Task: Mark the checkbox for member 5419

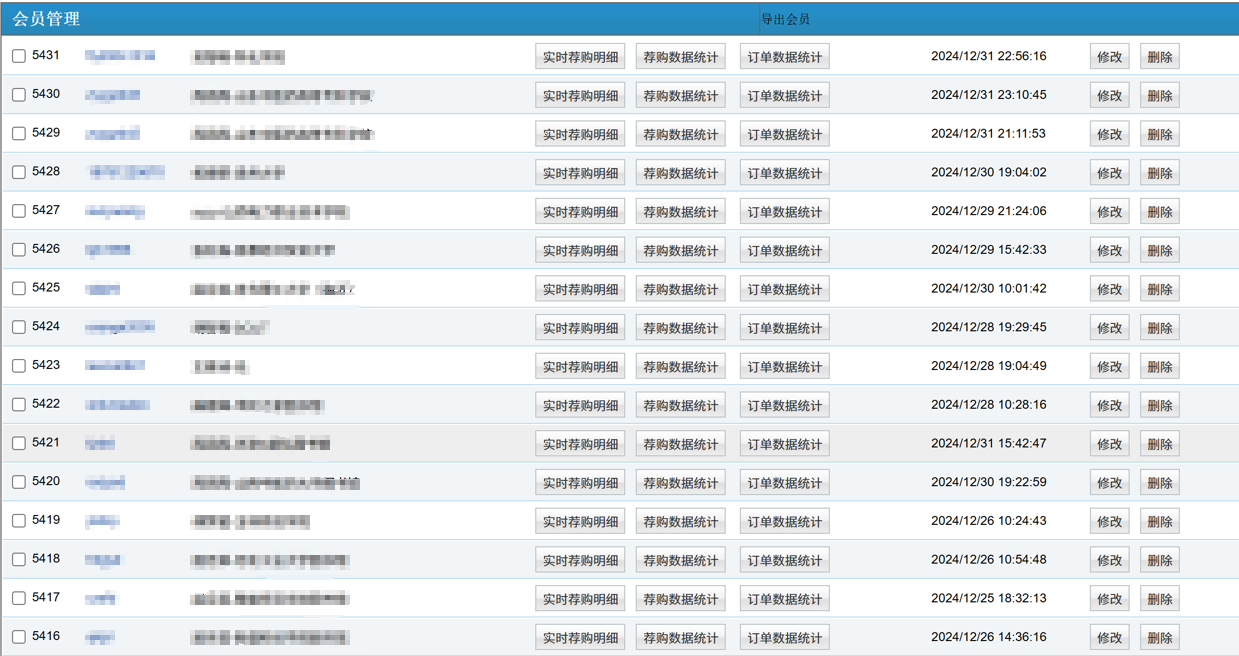Action: pos(19,521)
